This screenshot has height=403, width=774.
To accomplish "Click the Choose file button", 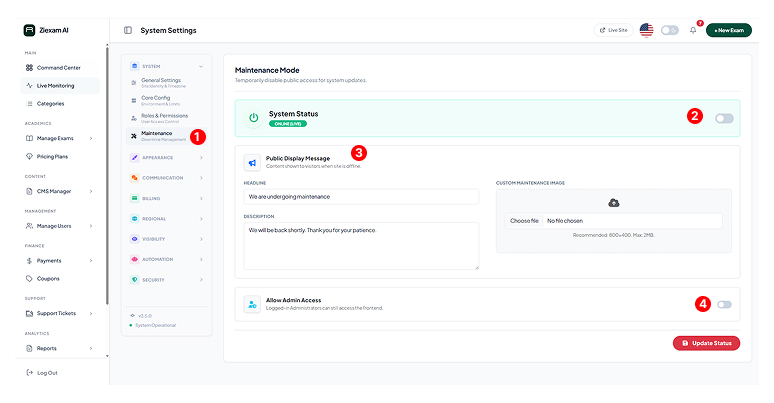I will [x=524, y=220].
